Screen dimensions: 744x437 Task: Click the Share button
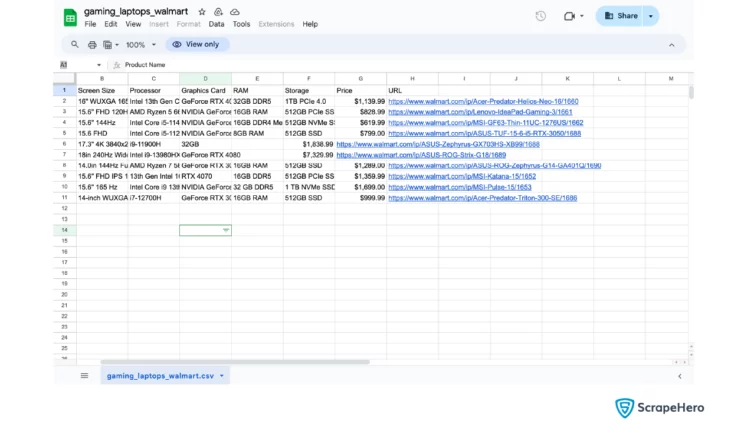click(x=621, y=16)
